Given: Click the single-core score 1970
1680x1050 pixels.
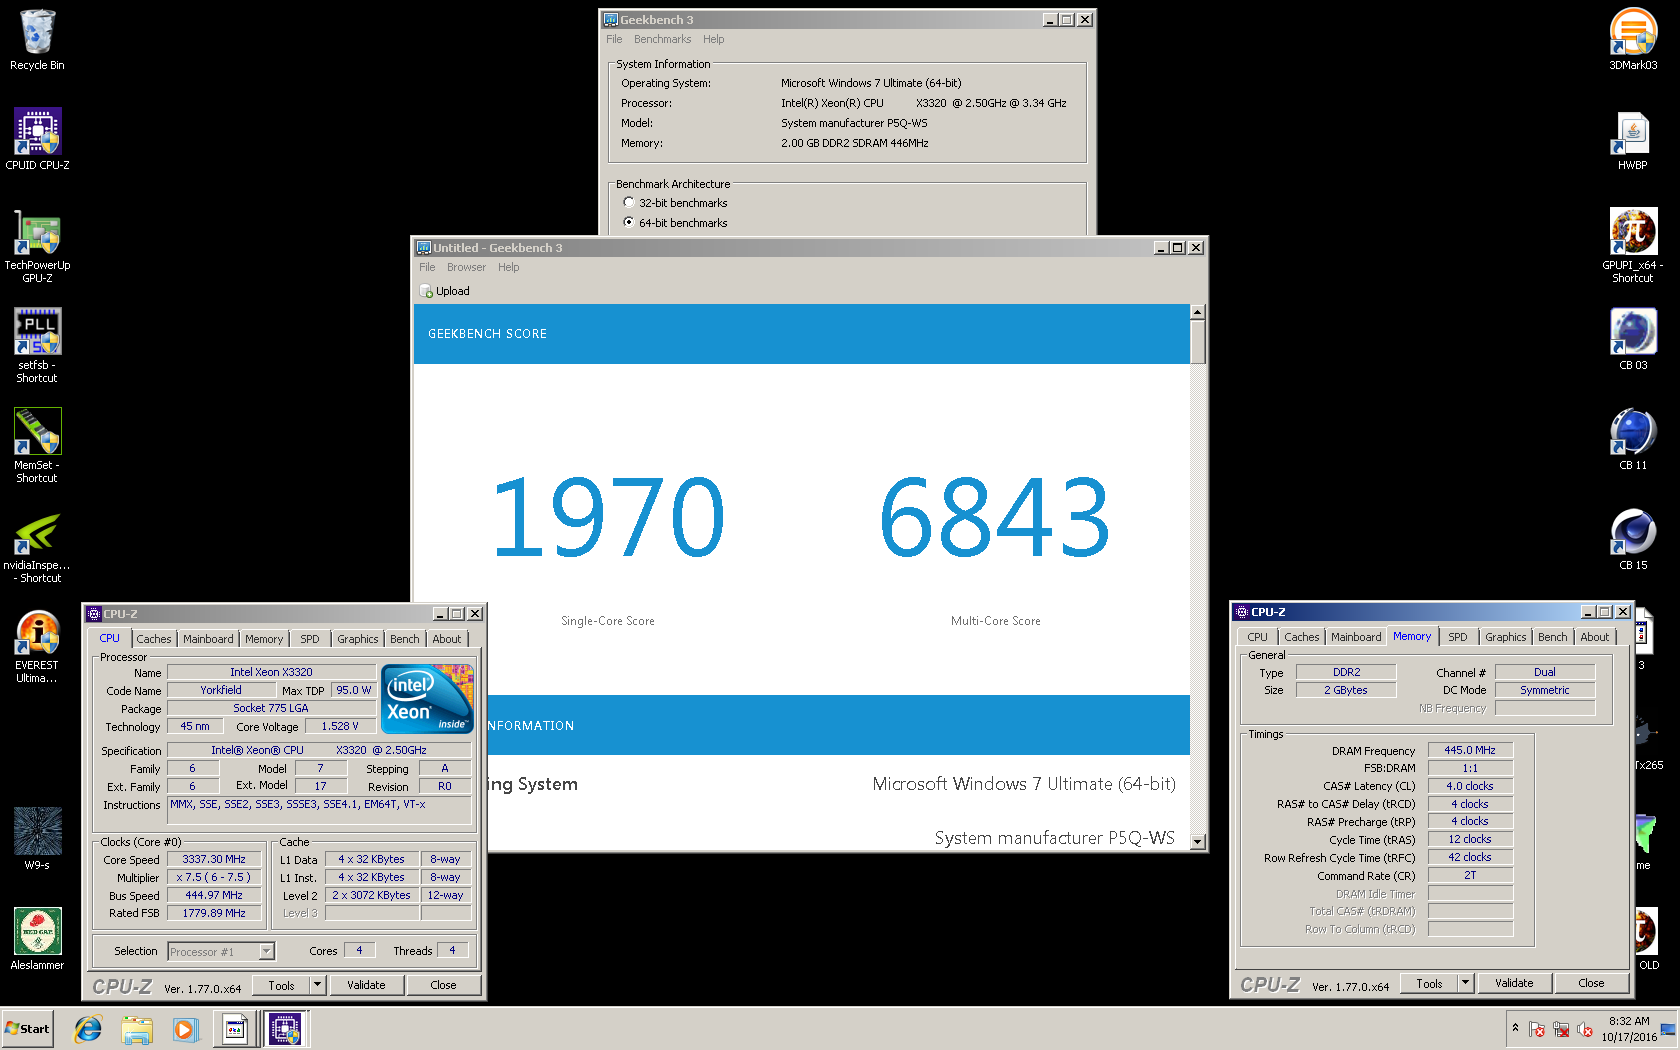Looking at the screenshot, I should pos(608,517).
